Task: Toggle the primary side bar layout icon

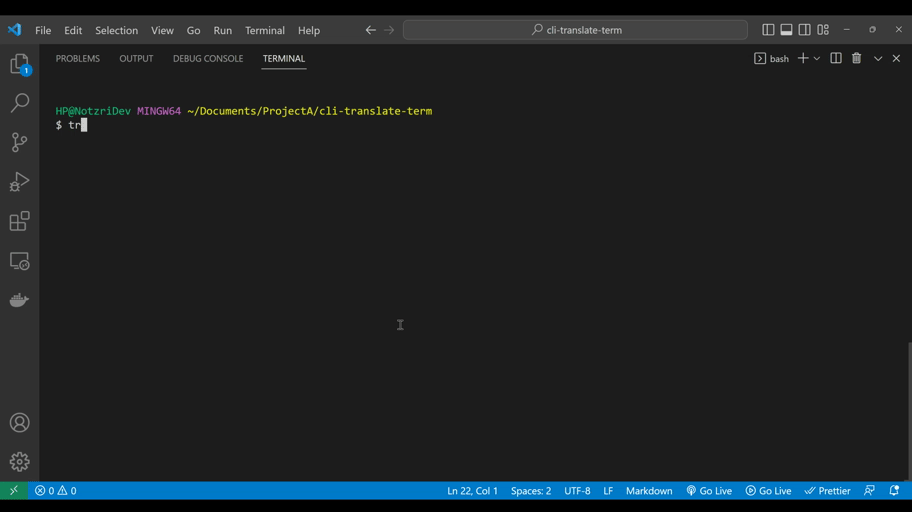Action: pos(768,30)
